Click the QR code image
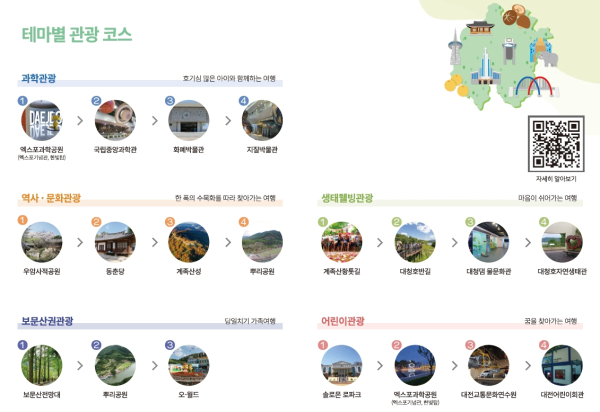This screenshot has height=412, width=600. [555, 143]
